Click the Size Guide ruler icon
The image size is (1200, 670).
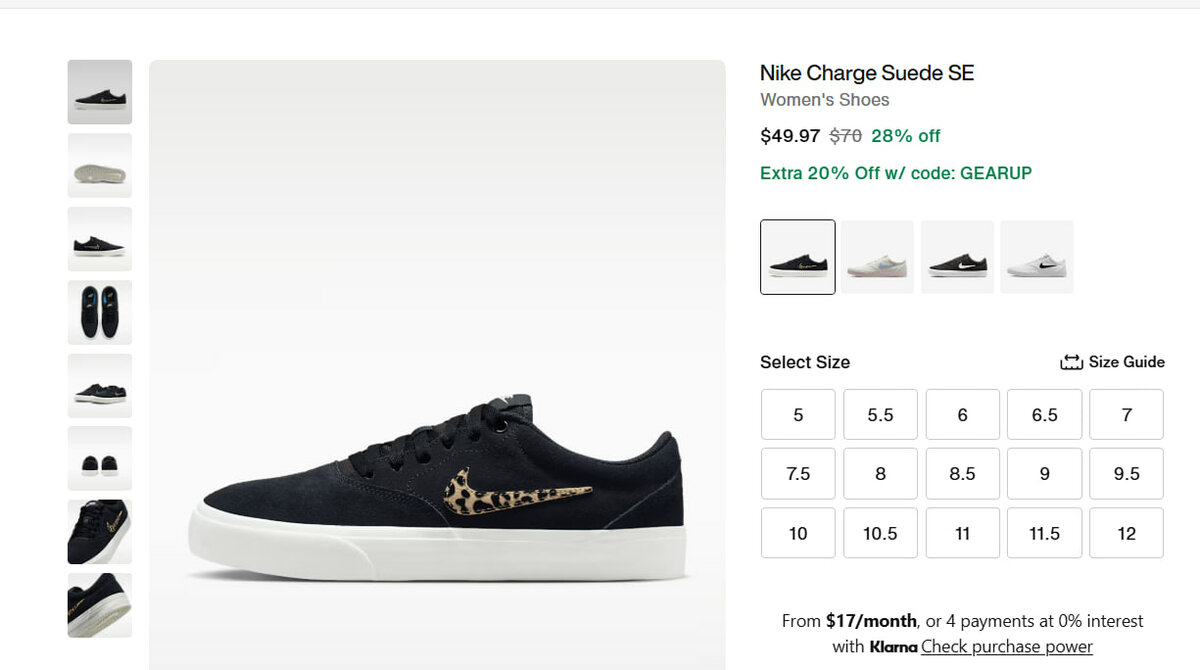1071,362
